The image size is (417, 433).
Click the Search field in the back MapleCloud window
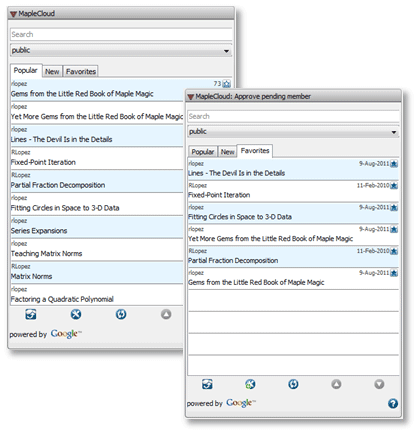[x=121, y=34]
